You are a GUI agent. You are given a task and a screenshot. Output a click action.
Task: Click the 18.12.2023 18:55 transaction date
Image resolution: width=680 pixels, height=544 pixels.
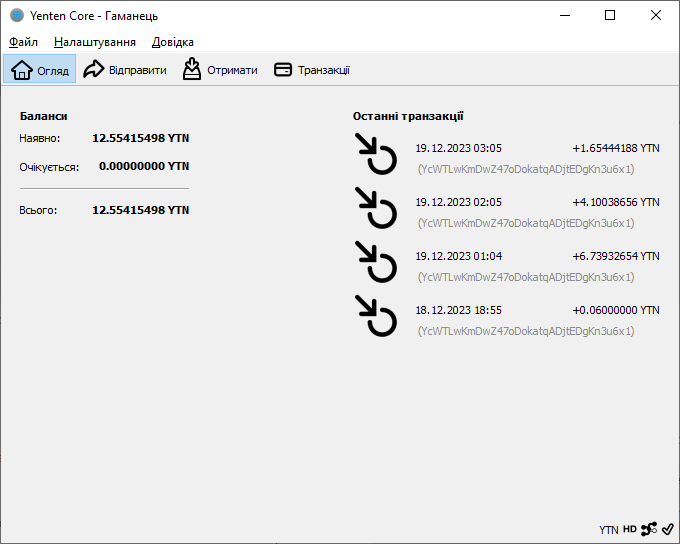458,310
